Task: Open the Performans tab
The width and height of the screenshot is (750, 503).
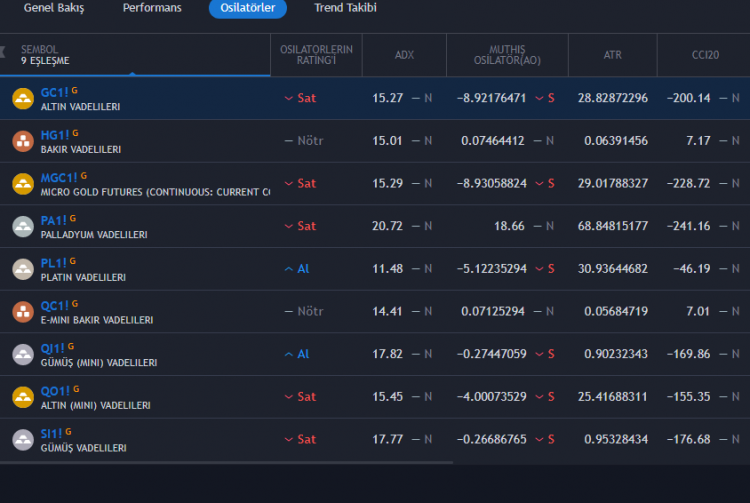Action: point(152,8)
